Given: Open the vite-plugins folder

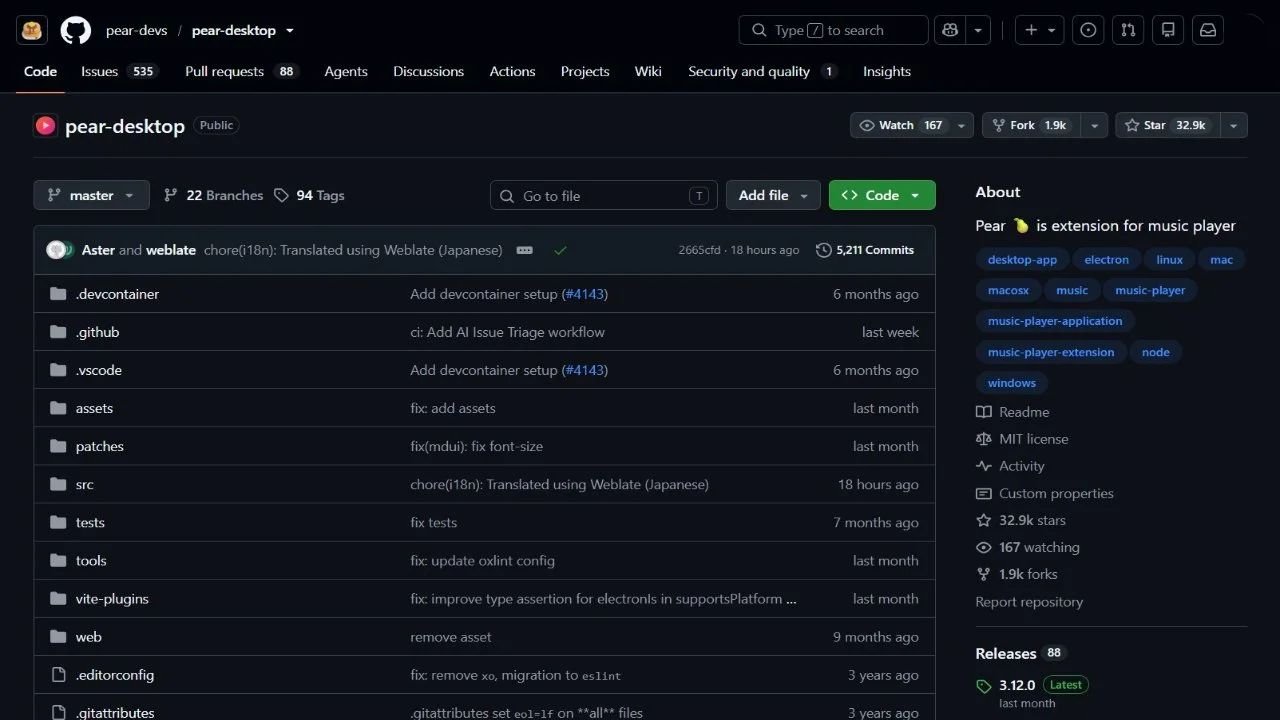Looking at the screenshot, I should (x=112, y=599).
